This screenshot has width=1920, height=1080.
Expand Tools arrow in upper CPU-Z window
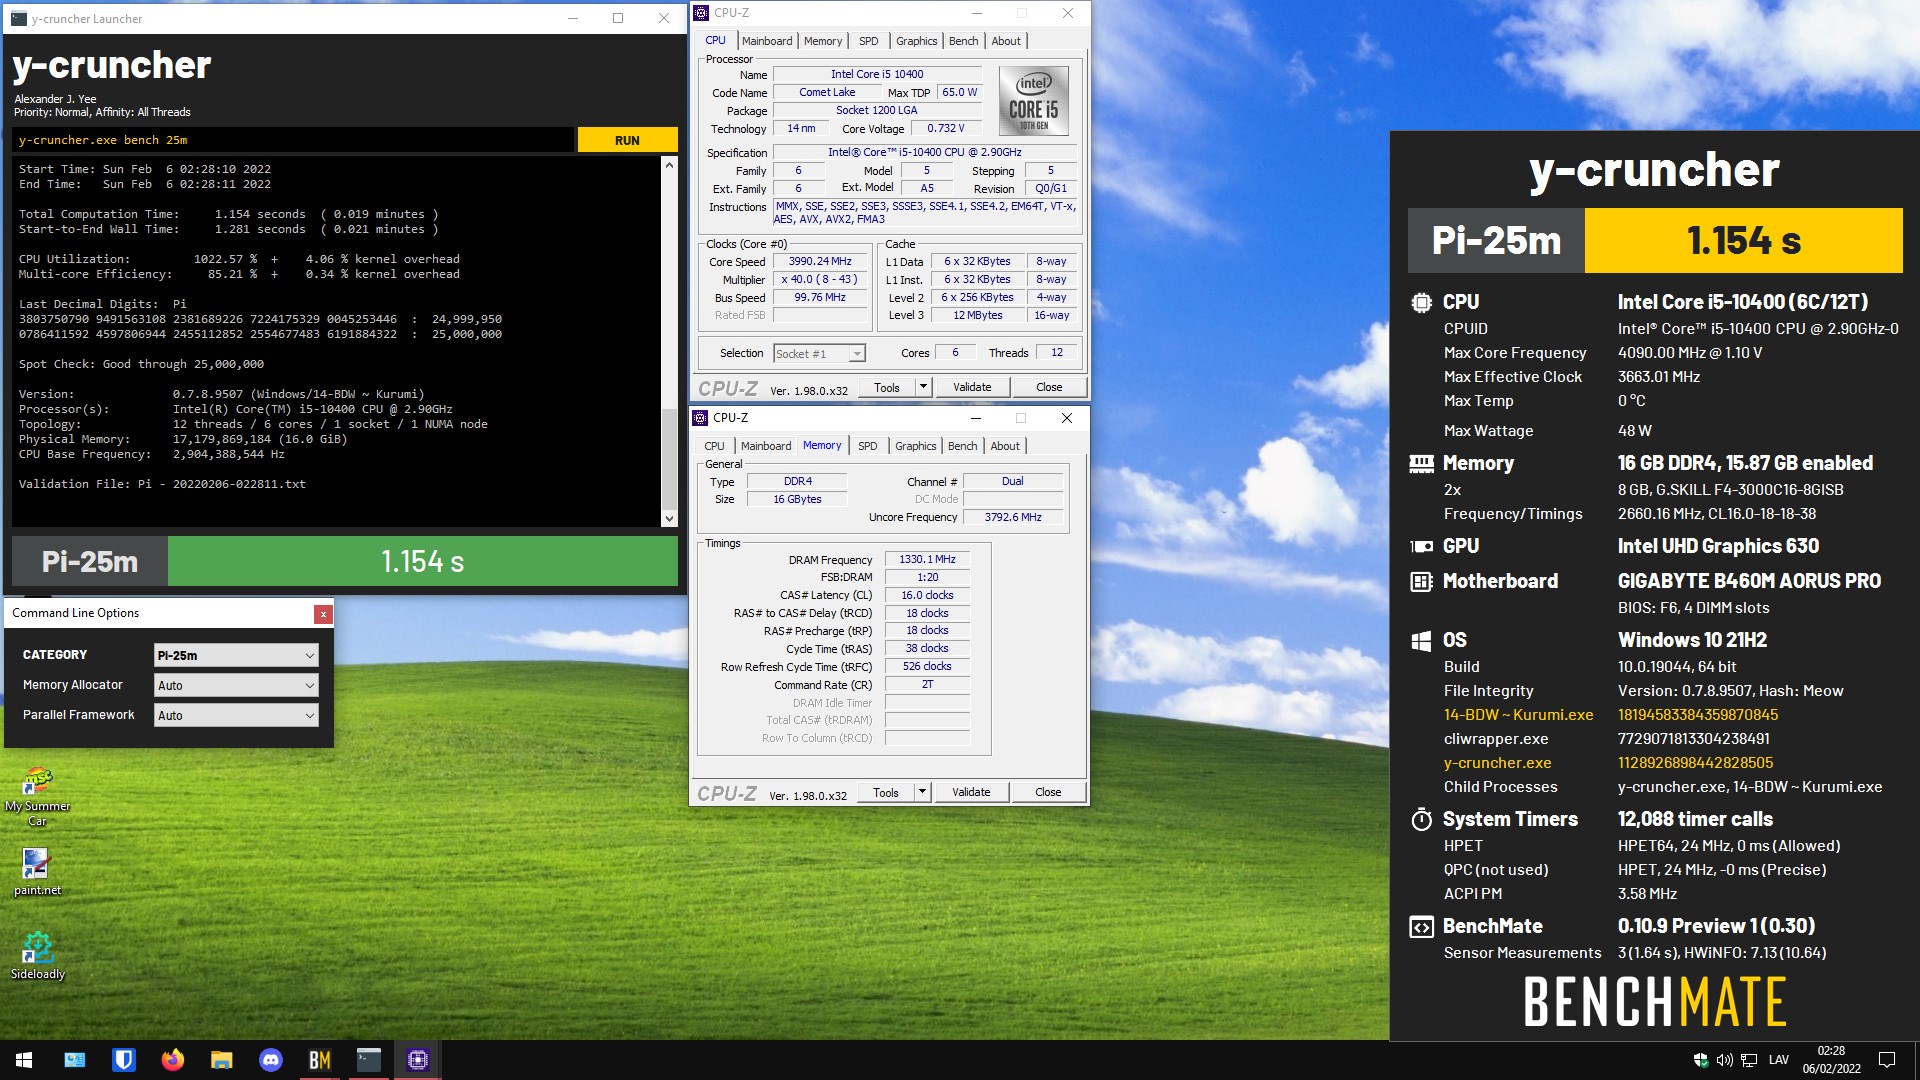coord(923,387)
